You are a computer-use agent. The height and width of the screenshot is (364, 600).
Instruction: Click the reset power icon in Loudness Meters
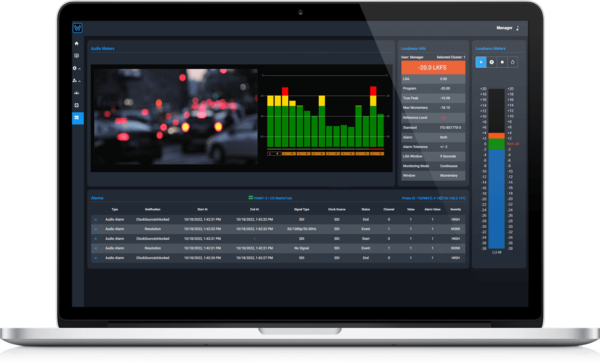[x=513, y=62]
